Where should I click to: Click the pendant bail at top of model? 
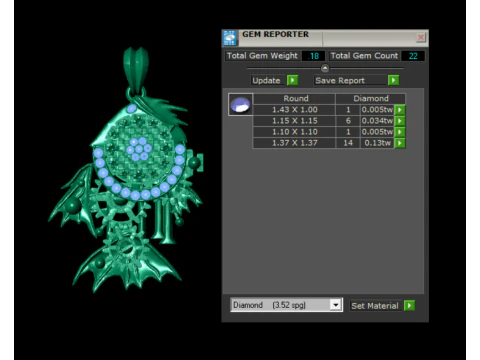136,69
